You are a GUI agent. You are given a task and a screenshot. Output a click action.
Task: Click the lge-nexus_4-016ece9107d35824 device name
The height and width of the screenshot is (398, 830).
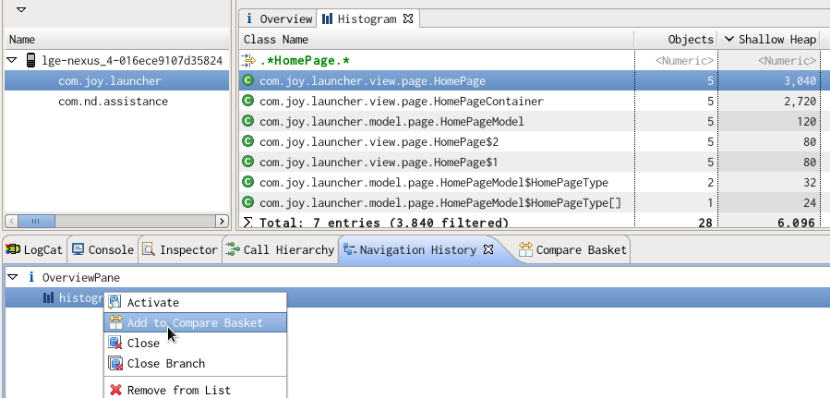(132, 60)
